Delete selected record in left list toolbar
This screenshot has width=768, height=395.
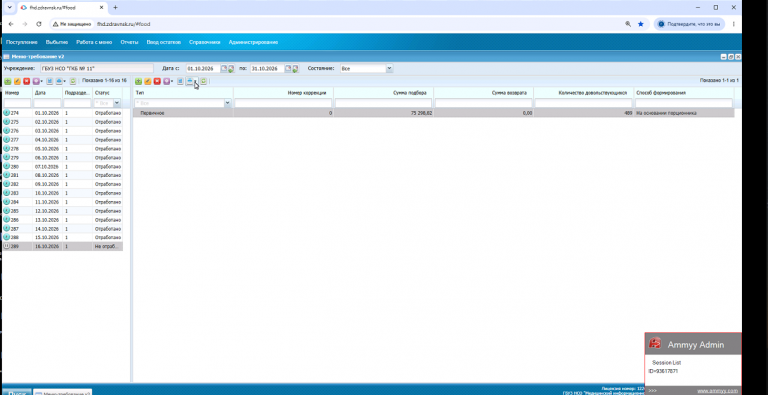click(26, 81)
